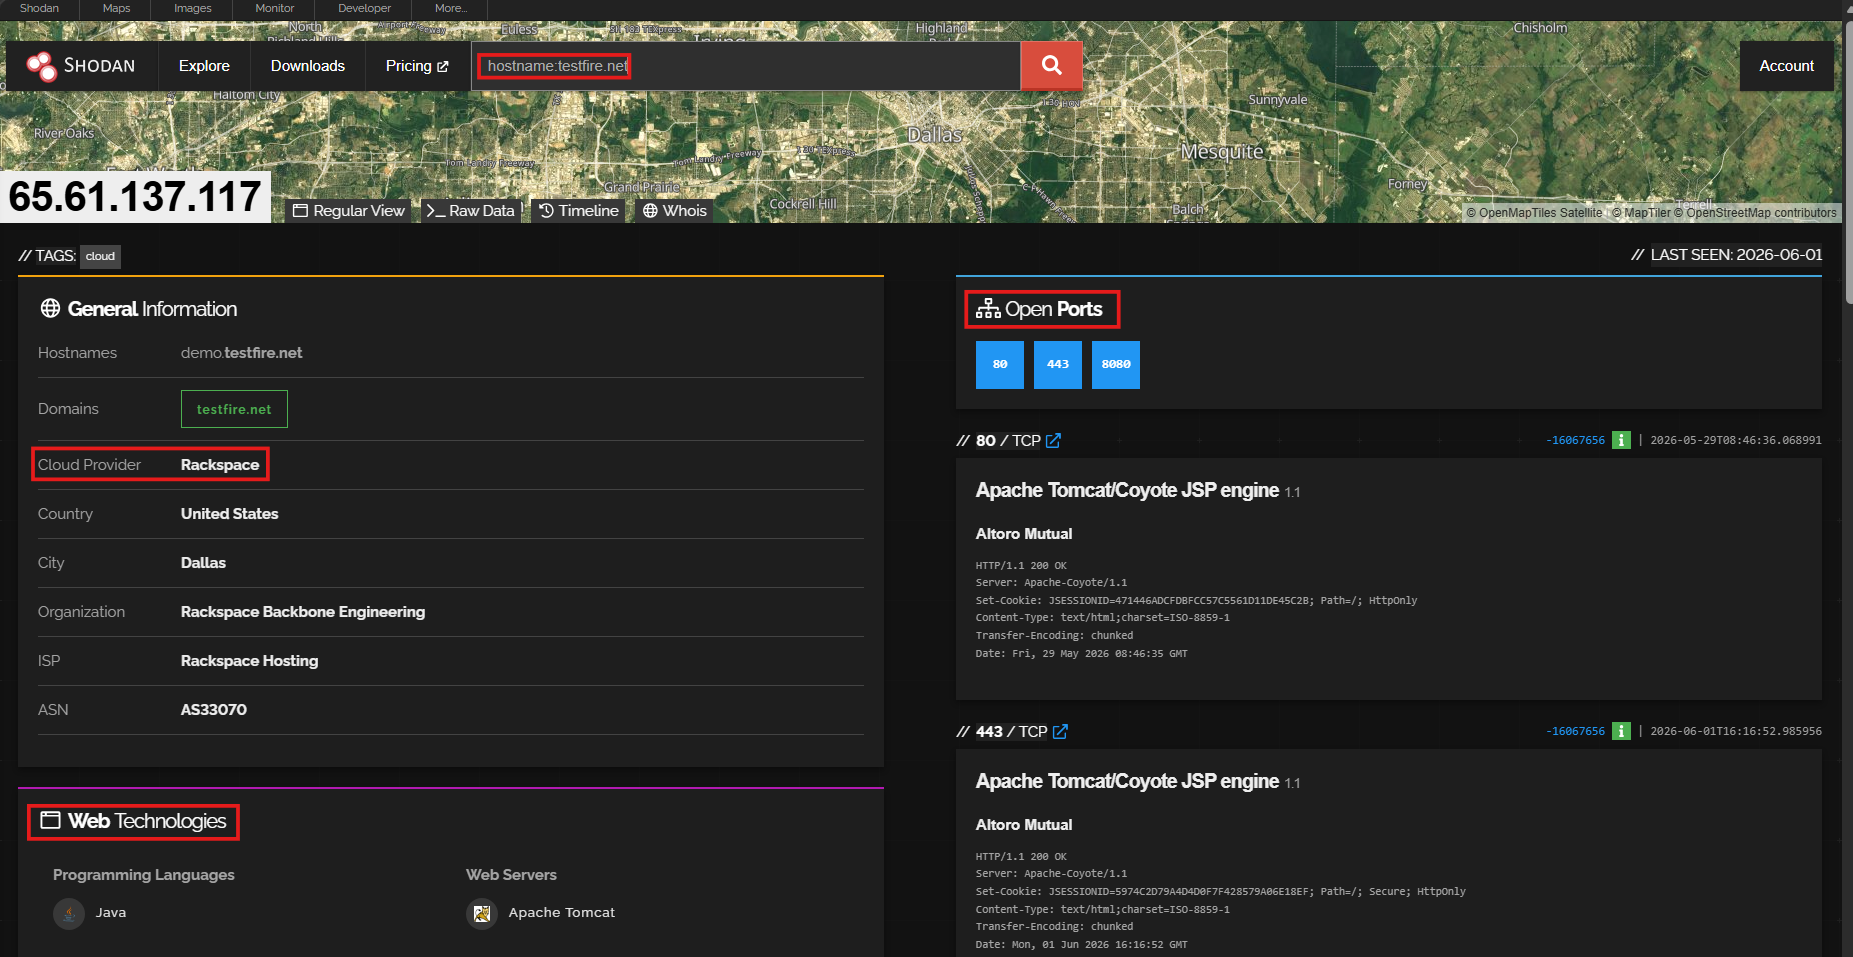The width and height of the screenshot is (1853, 957).
Task: Click the Altoro Mutual title in the port 443 banner
Action: click(x=1024, y=825)
